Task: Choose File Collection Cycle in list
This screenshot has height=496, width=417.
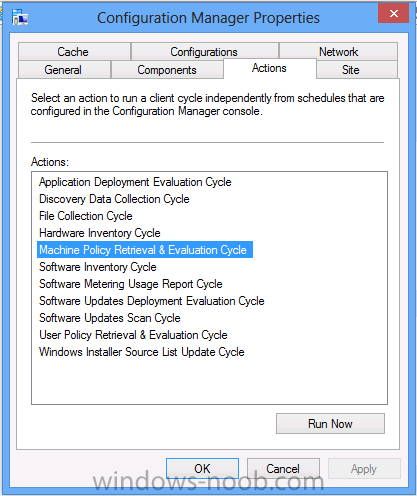Action: 86,216
